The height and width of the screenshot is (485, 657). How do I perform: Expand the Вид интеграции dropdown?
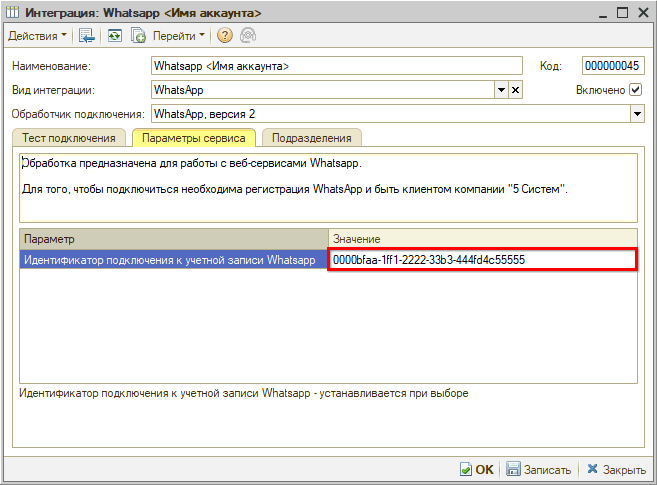click(501, 90)
